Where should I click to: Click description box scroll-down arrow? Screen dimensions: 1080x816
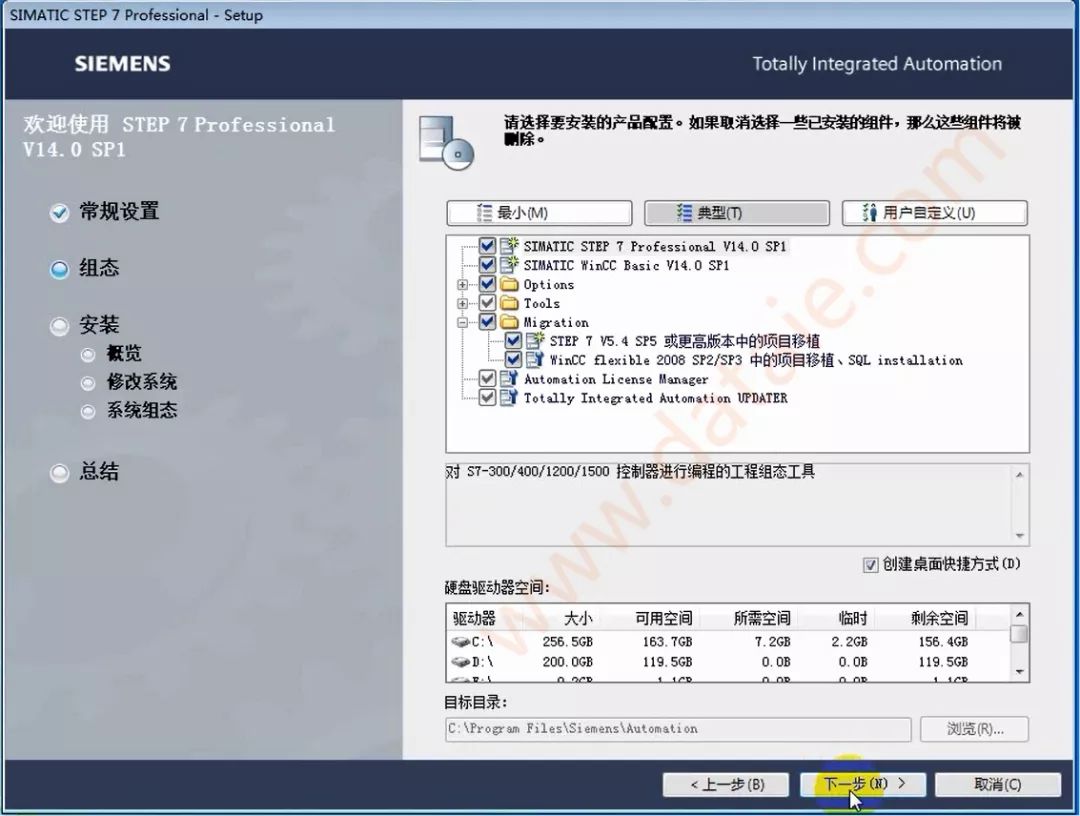click(x=1019, y=536)
